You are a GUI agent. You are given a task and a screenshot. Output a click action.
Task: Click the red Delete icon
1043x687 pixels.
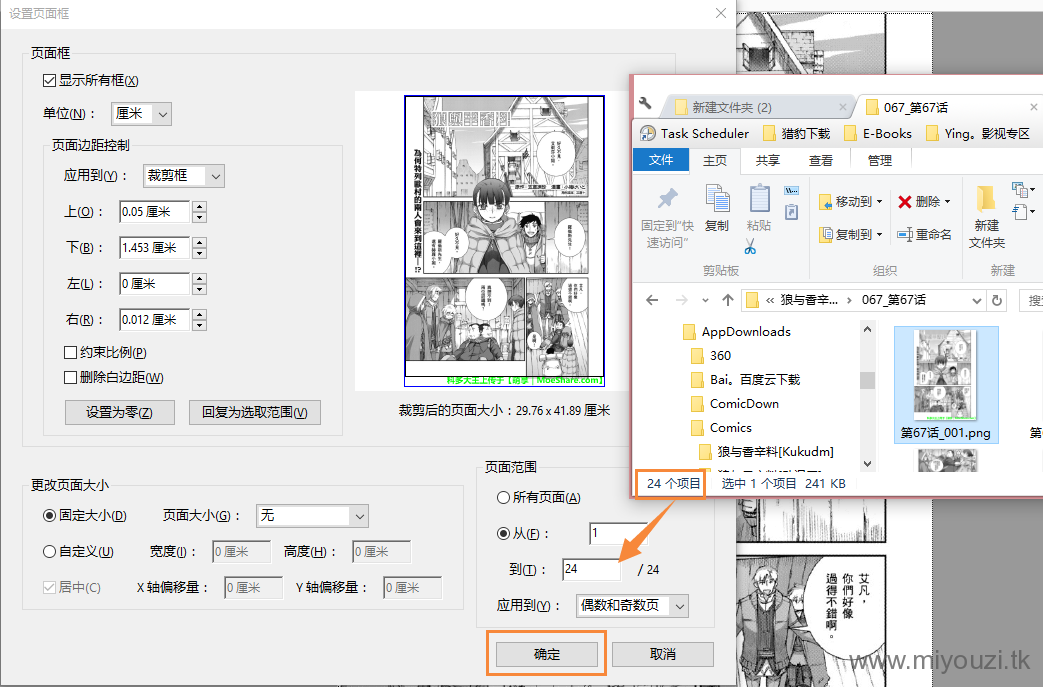(x=905, y=202)
